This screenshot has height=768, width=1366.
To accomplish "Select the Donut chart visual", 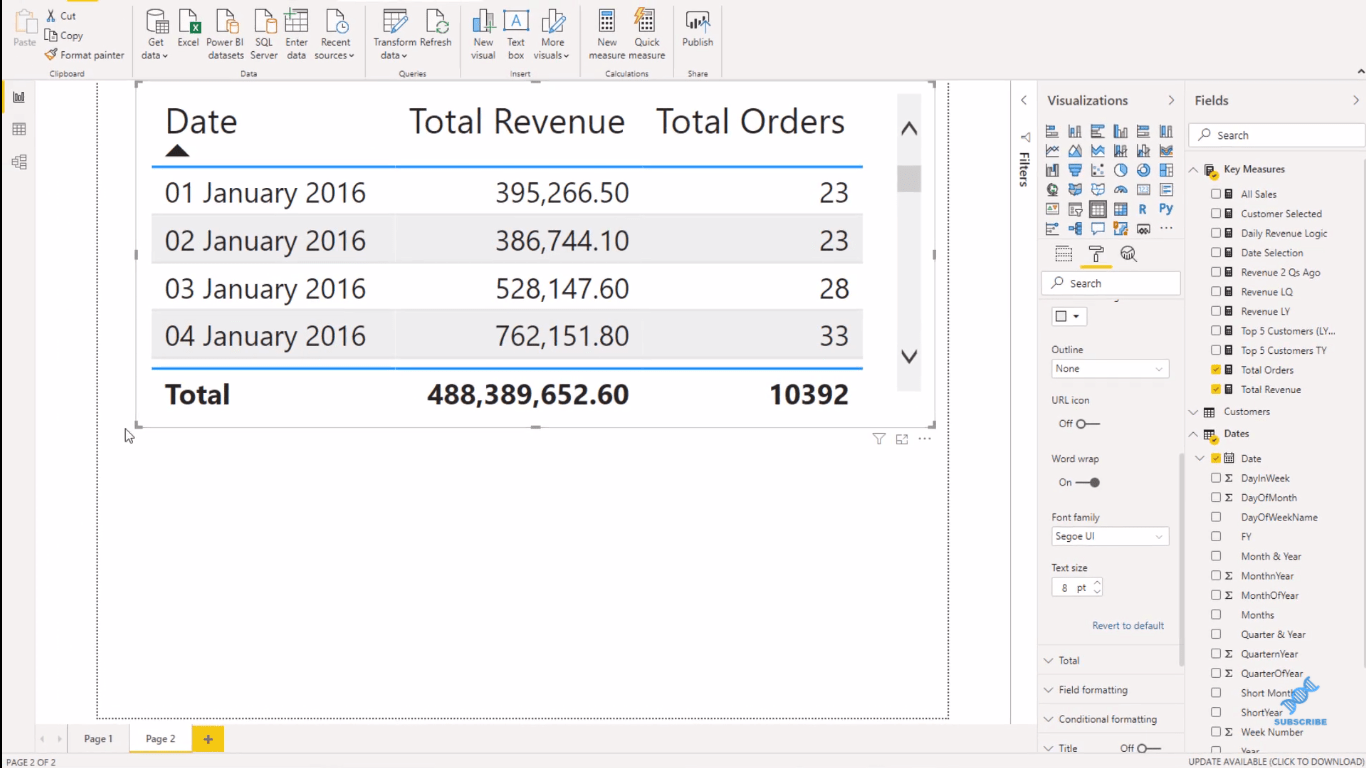I will 1143,170.
